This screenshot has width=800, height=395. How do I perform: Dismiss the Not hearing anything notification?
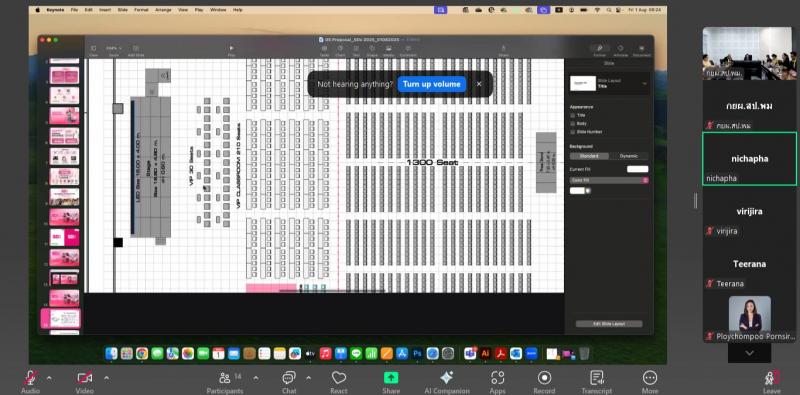tap(479, 84)
